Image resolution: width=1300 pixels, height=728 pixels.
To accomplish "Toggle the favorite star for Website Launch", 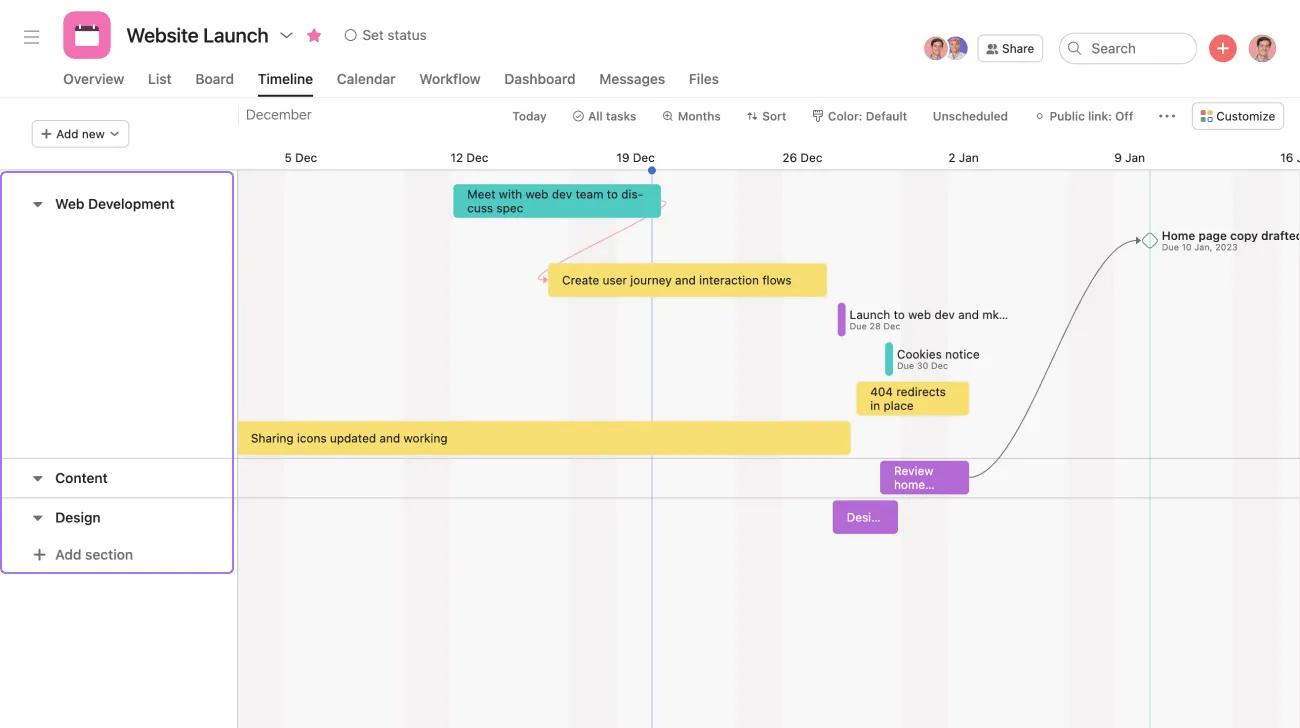I will (x=314, y=36).
